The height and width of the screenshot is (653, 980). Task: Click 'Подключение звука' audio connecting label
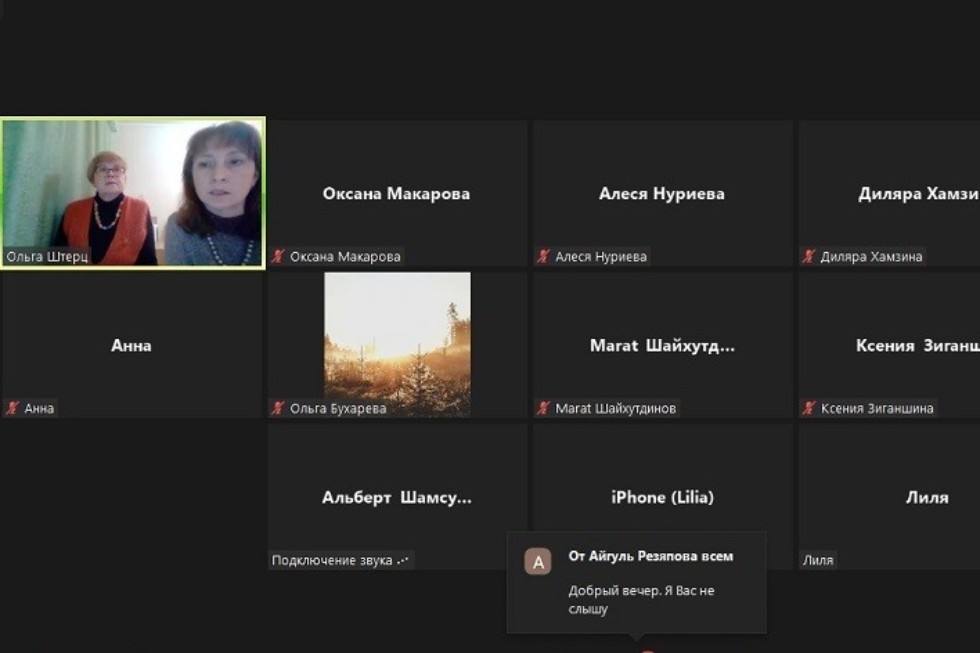click(340, 560)
